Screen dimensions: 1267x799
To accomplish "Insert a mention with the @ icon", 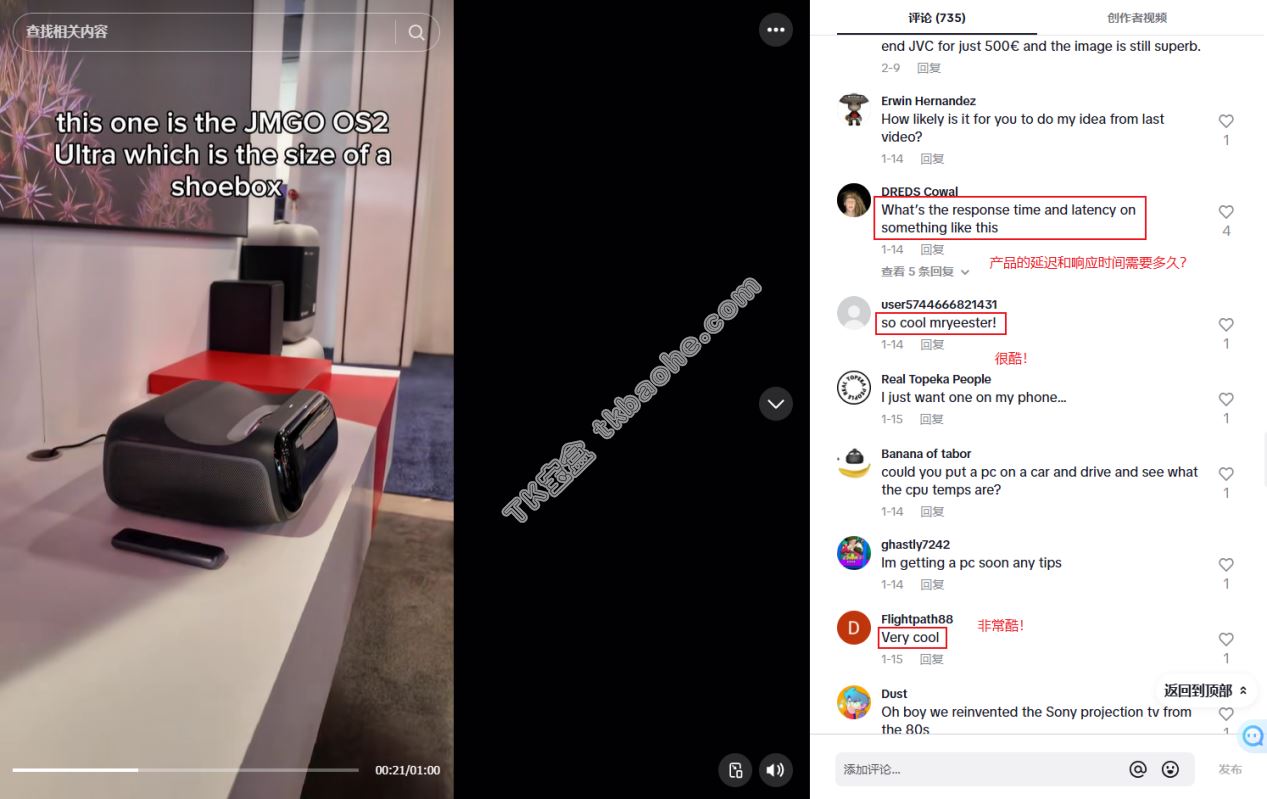I will coord(1138,769).
